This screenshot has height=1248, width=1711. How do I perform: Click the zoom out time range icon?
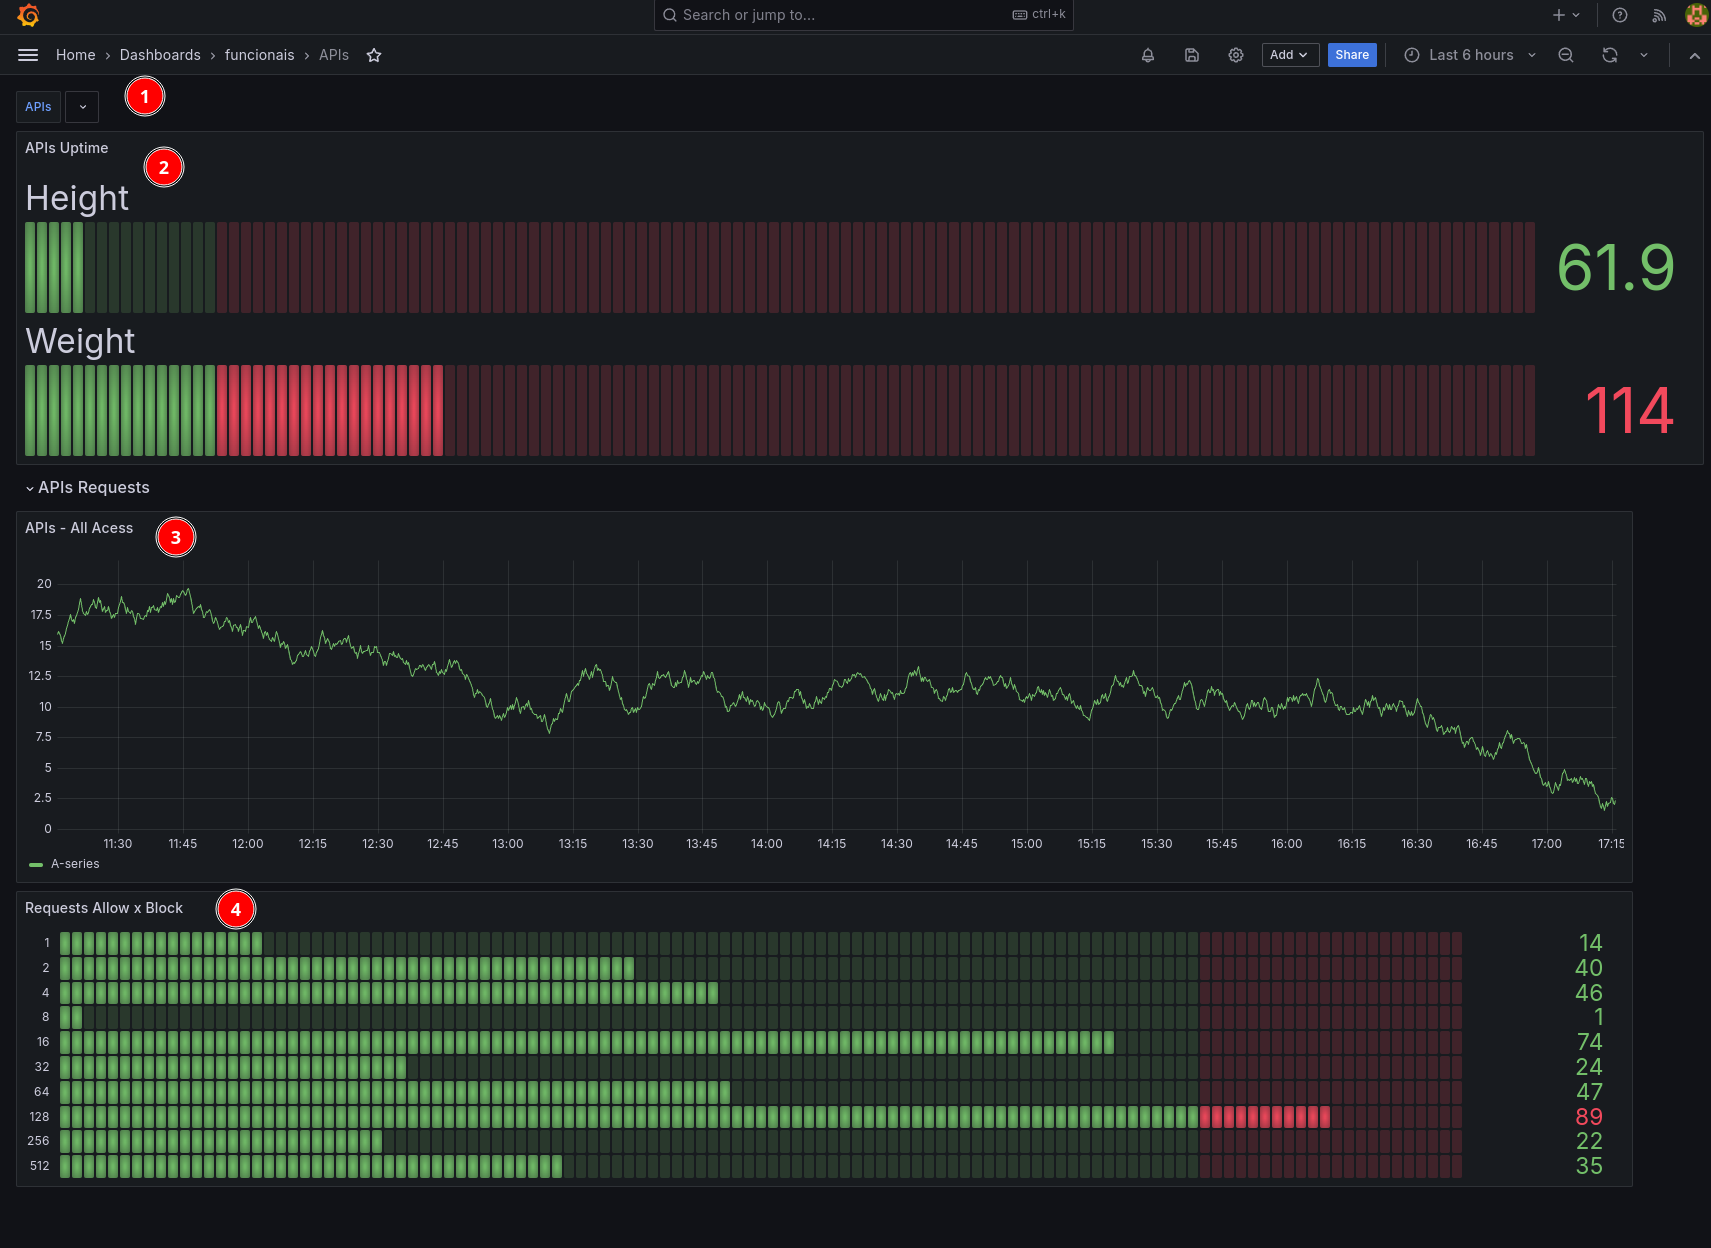(x=1566, y=55)
